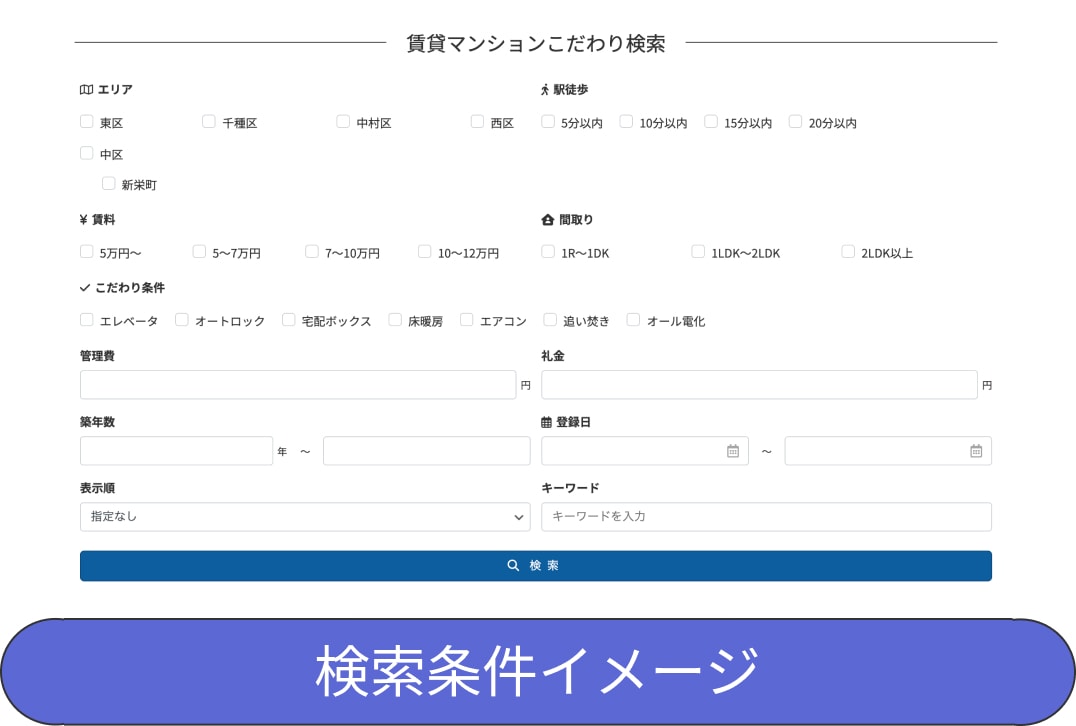Click the 賃貸マンションこだわり検索 heading
The height and width of the screenshot is (726, 1076).
click(x=536, y=43)
